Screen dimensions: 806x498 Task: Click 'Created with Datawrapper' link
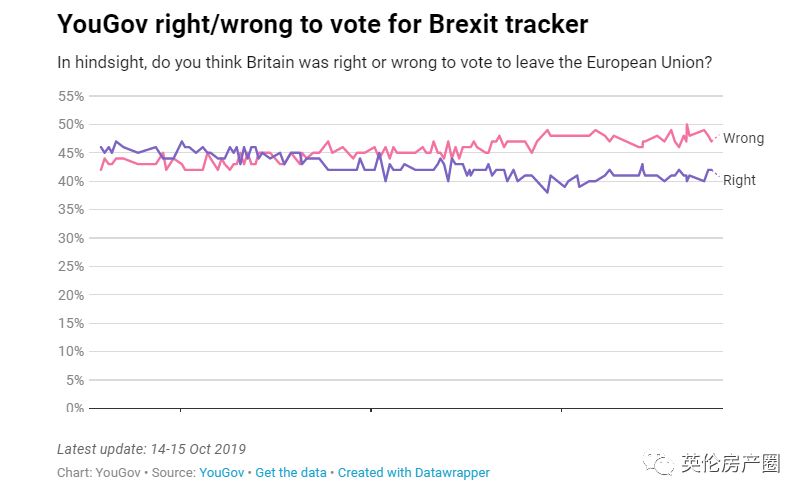coord(414,472)
